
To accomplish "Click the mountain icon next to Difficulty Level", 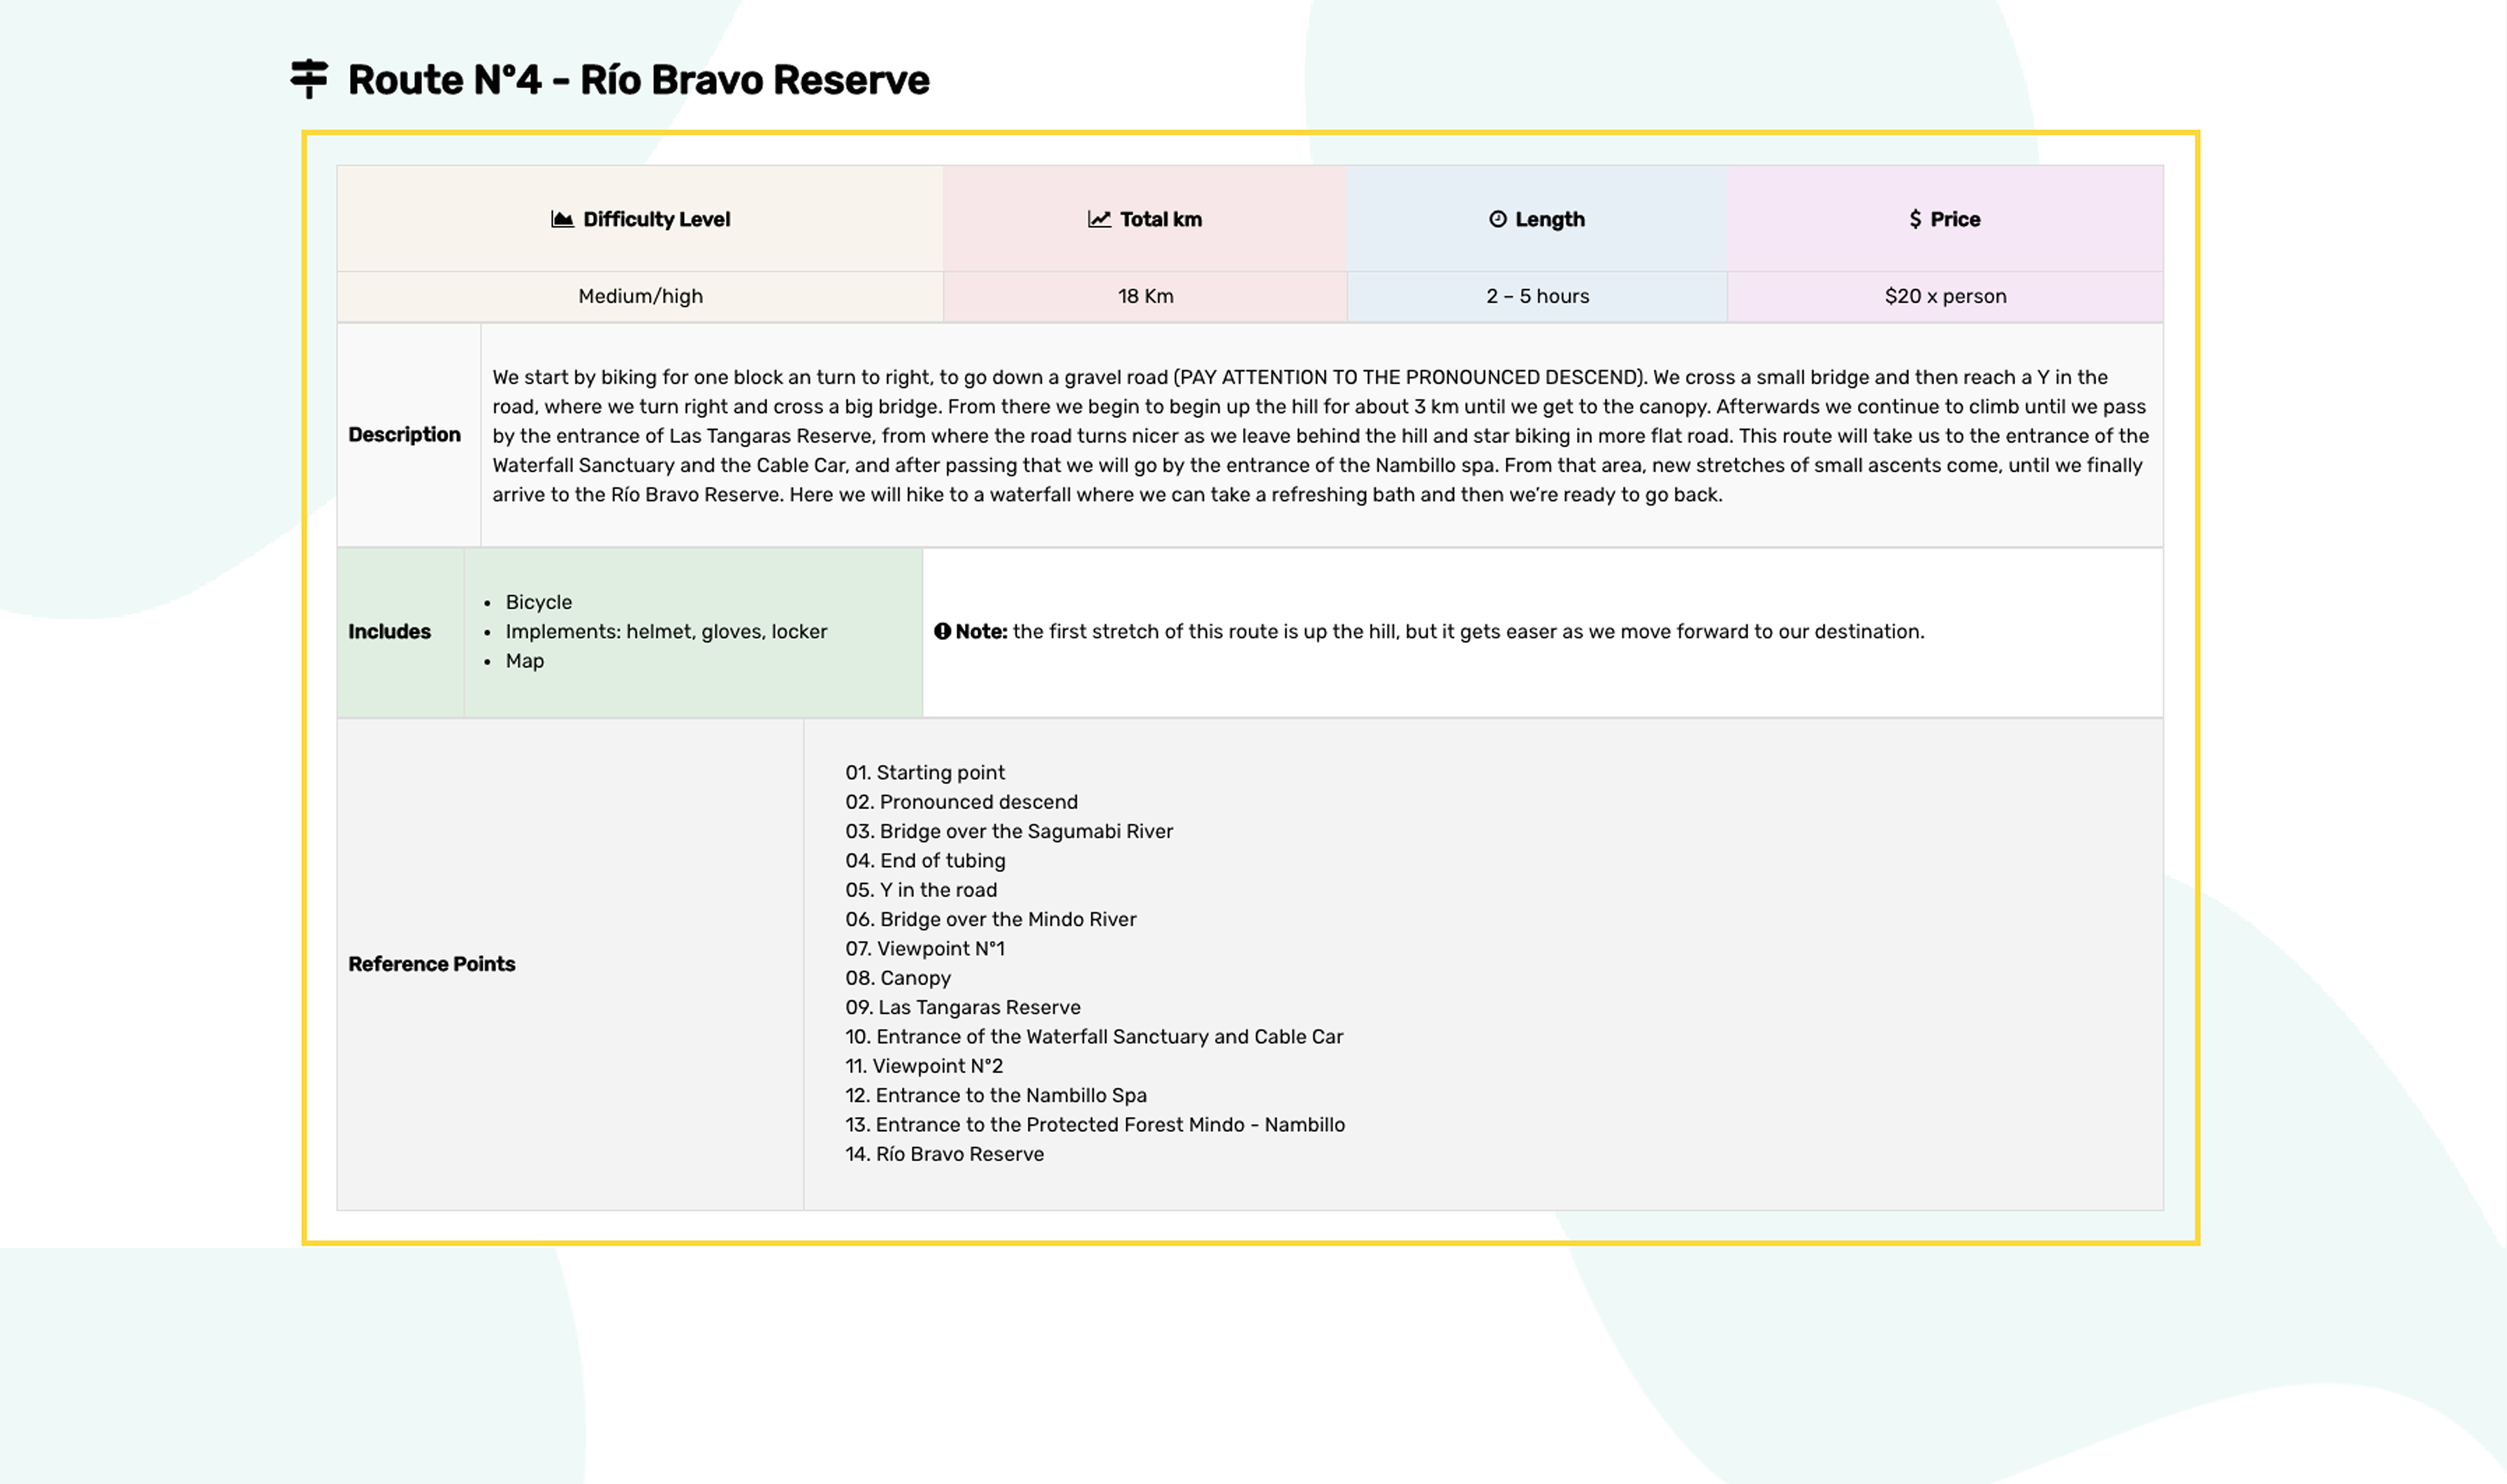I will click(x=562, y=219).
